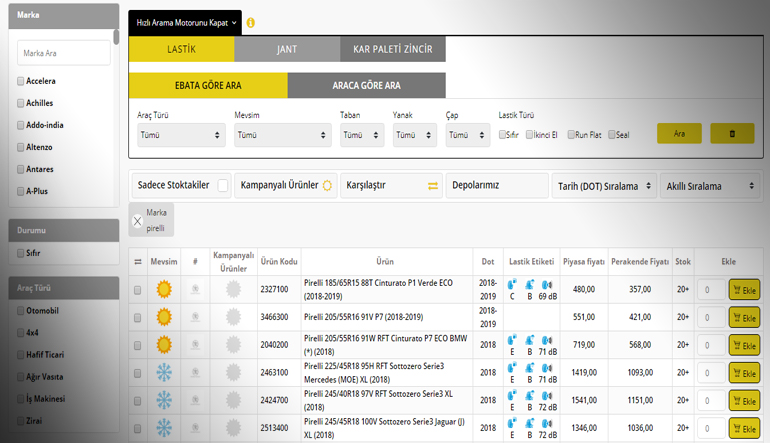Screen dimensions: 770x443
Task: Check the Run Flat tire type checkbox
Action: click(x=571, y=135)
